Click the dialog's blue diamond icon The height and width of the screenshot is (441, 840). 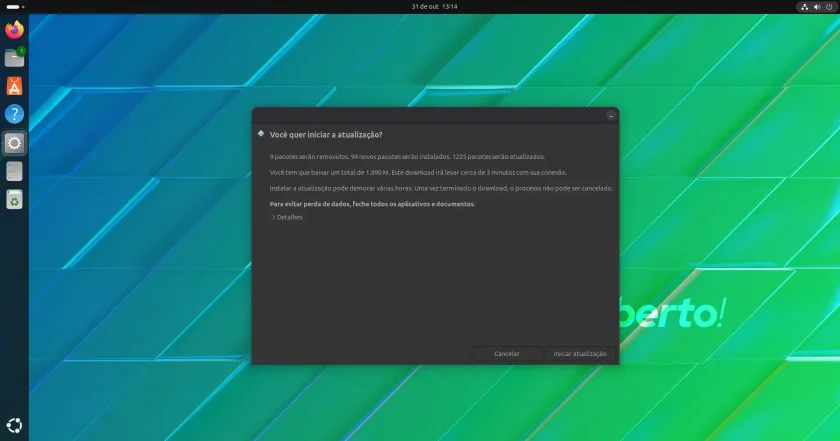tap(261, 133)
